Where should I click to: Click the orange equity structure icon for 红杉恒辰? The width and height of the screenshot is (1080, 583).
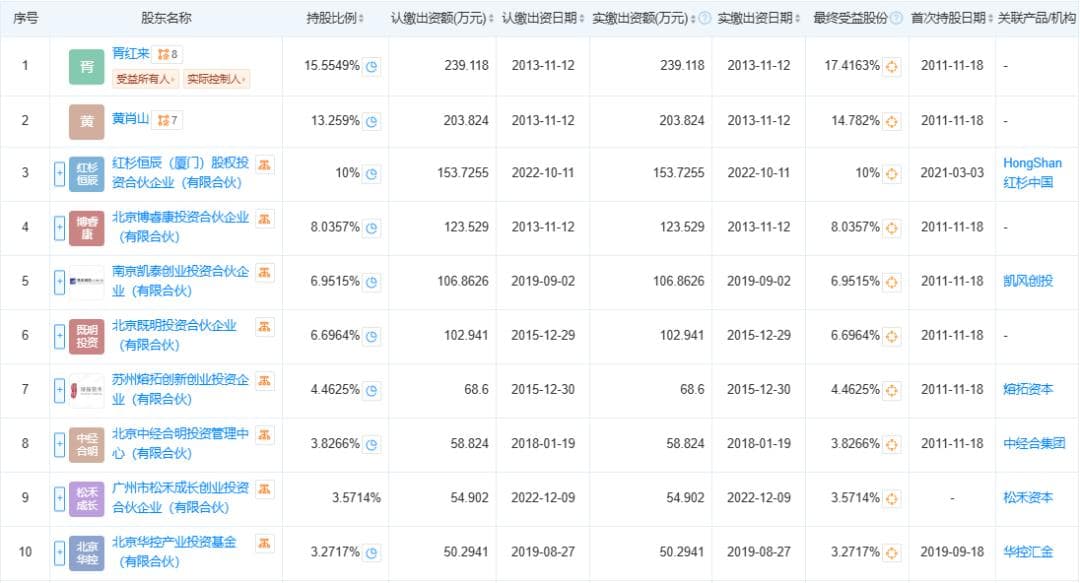pyautogui.click(x=265, y=164)
